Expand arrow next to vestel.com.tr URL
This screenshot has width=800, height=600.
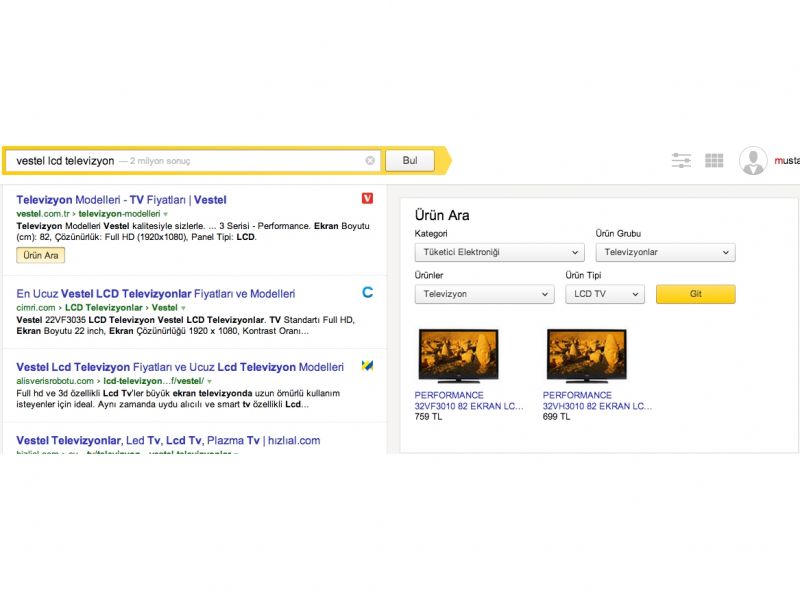(165, 214)
